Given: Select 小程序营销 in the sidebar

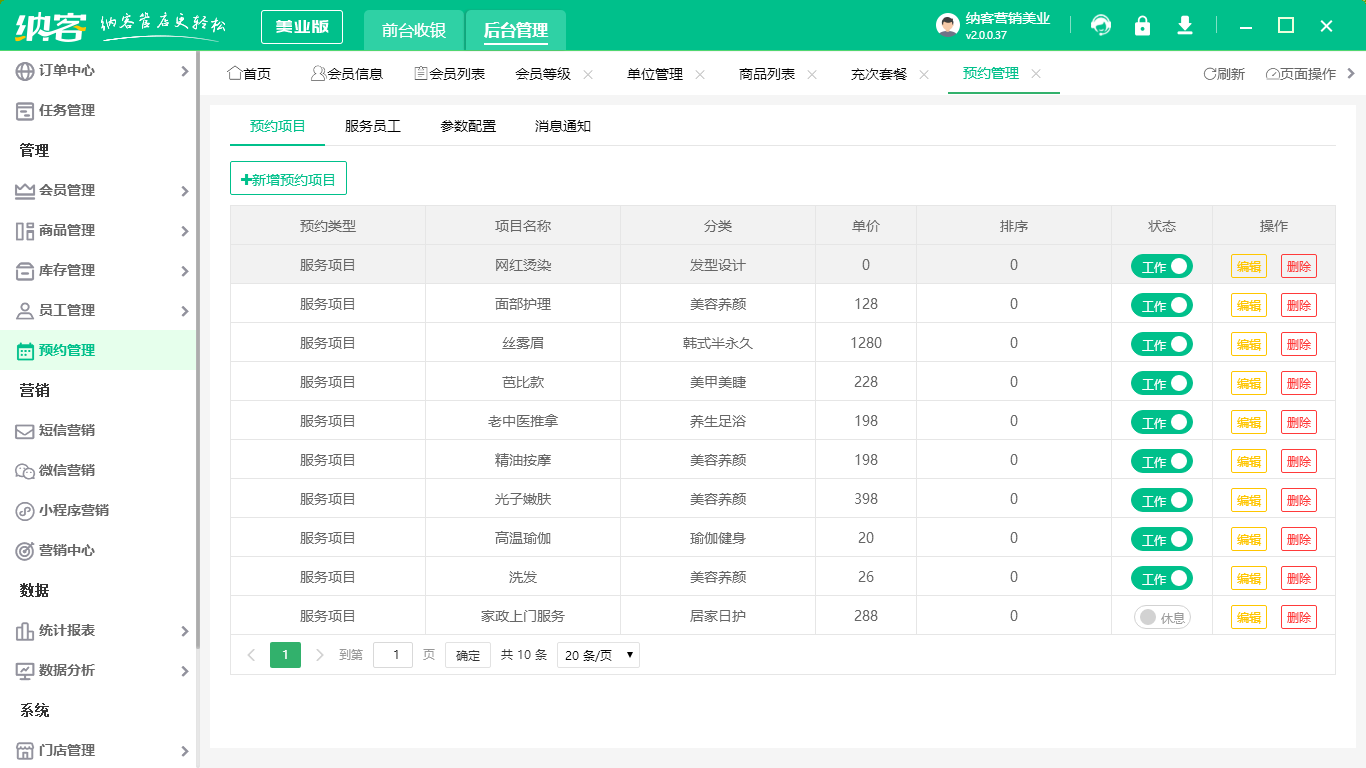Looking at the screenshot, I should 22,510.
